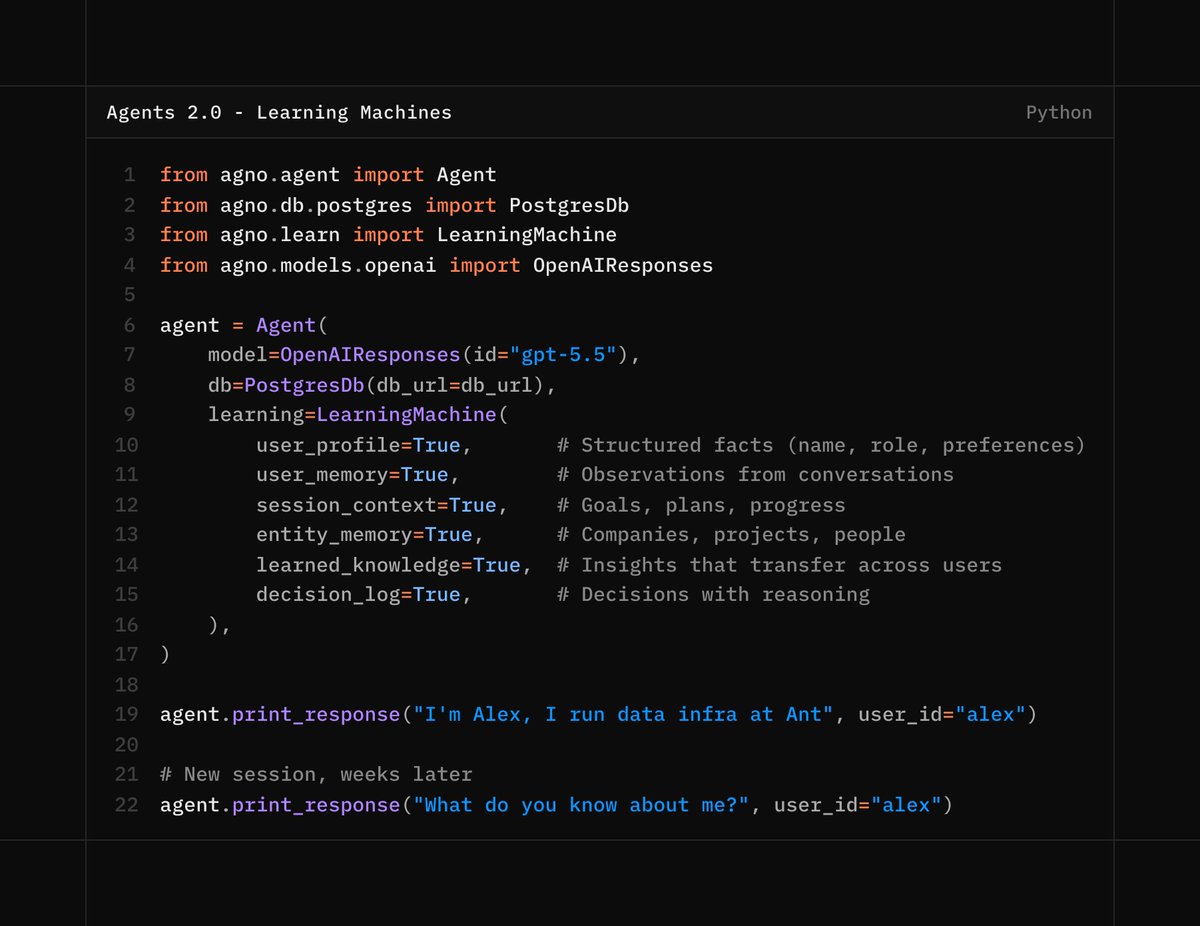Image resolution: width=1200 pixels, height=926 pixels.
Task: Click 'PostgresDb' in the import on line 2
Action: coord(569,205)
